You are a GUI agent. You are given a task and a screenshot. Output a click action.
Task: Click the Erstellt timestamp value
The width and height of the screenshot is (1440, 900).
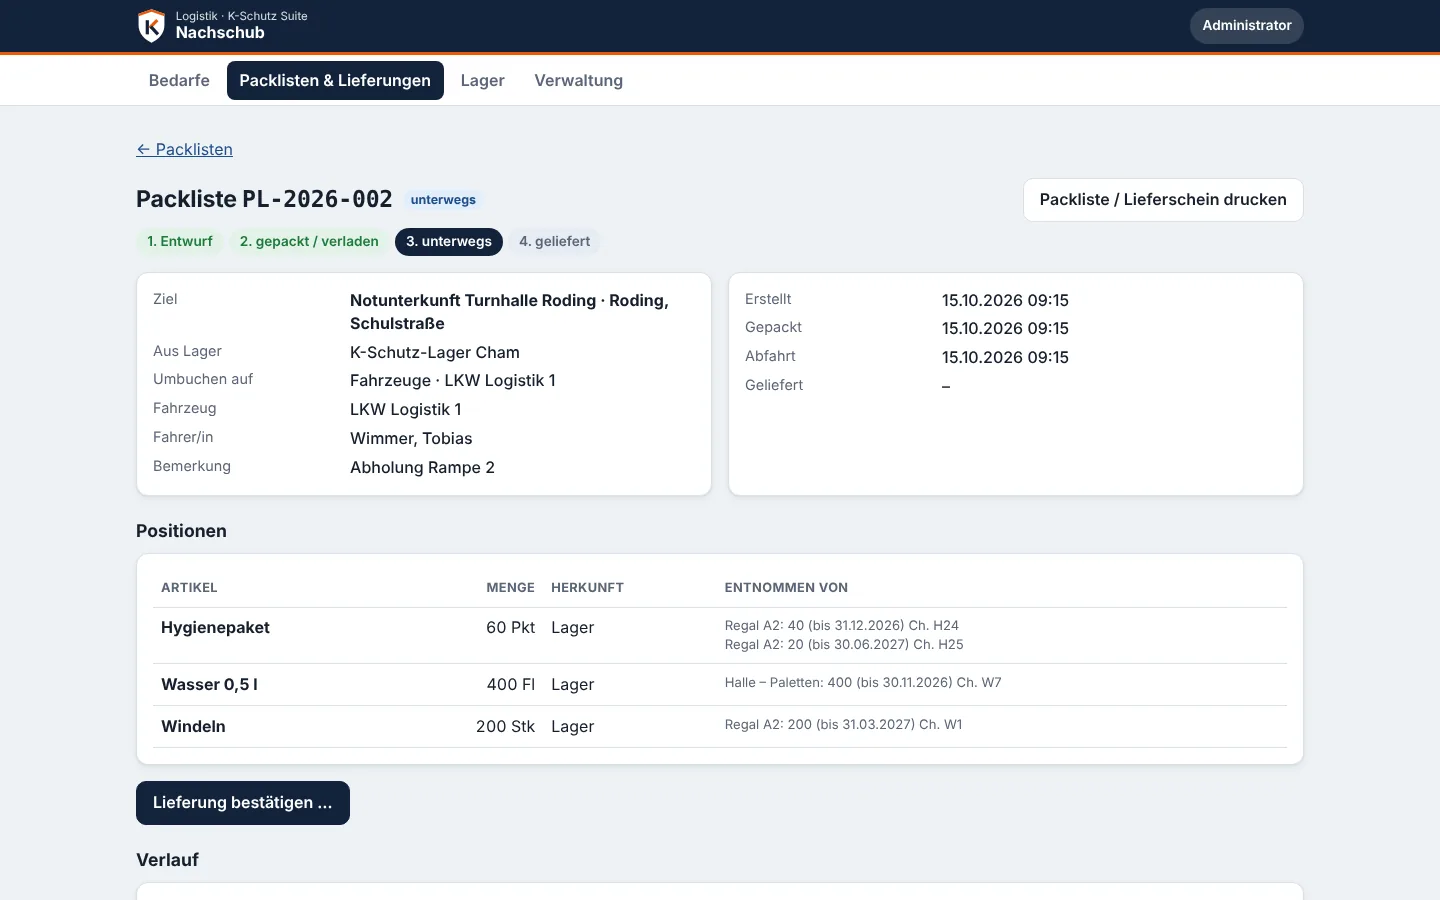[1005, 301]
